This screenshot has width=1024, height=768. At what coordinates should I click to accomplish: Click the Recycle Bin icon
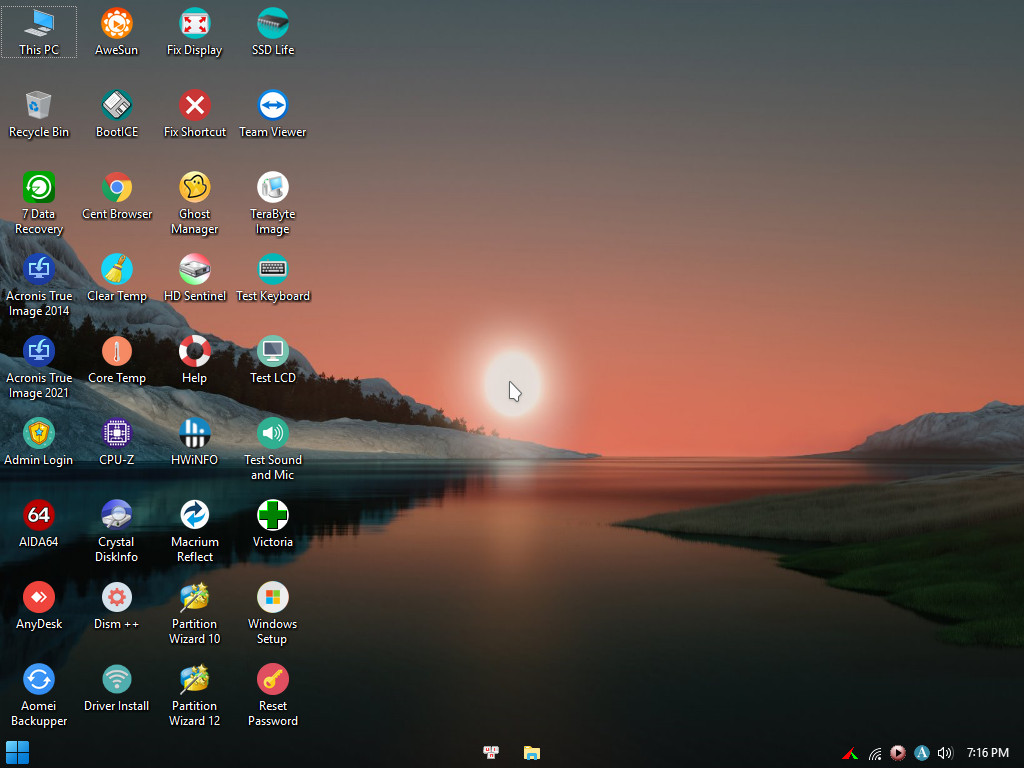[39, 106]
